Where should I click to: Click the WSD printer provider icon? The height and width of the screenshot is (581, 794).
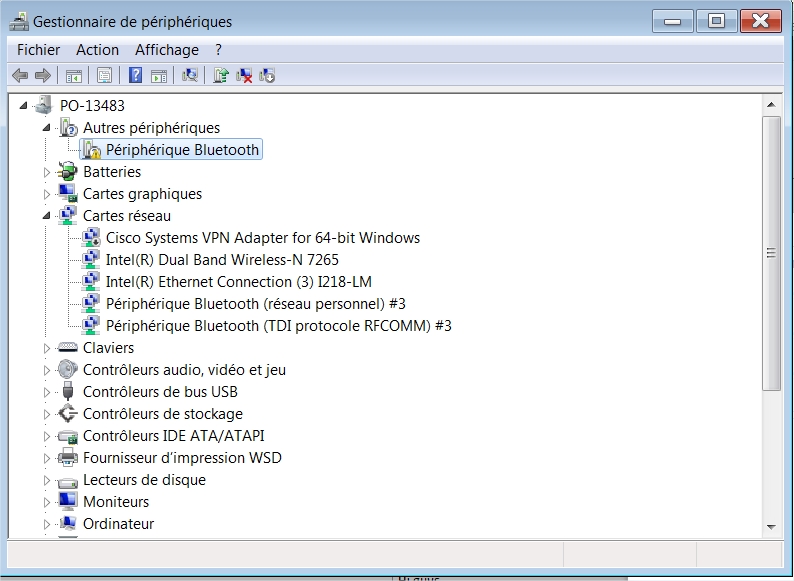(67, 457)
